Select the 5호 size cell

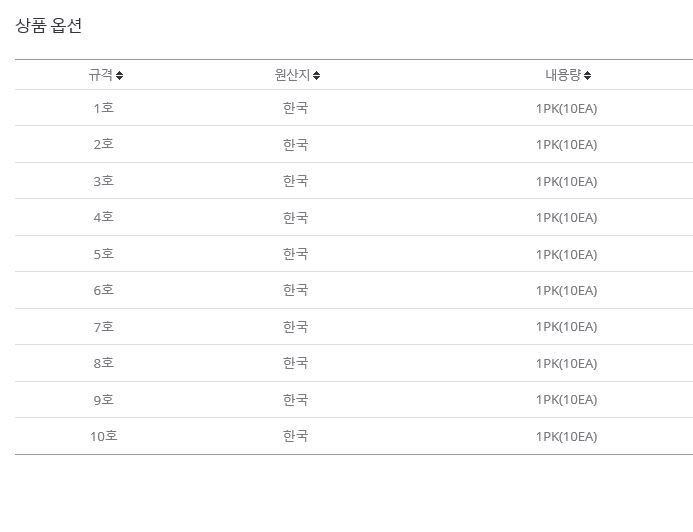point(104,254)
